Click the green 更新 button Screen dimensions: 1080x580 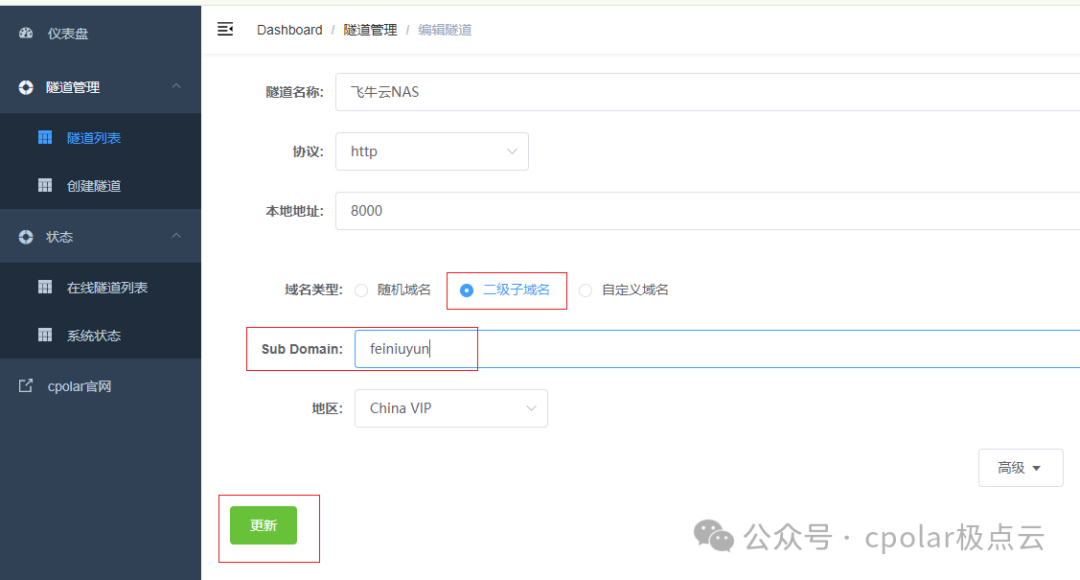[263, 526]
